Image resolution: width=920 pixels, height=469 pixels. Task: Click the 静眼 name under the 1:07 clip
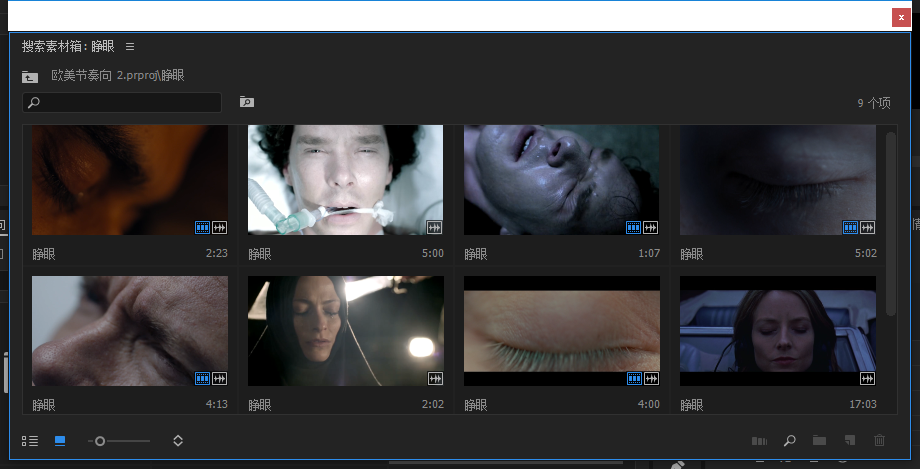476,254
